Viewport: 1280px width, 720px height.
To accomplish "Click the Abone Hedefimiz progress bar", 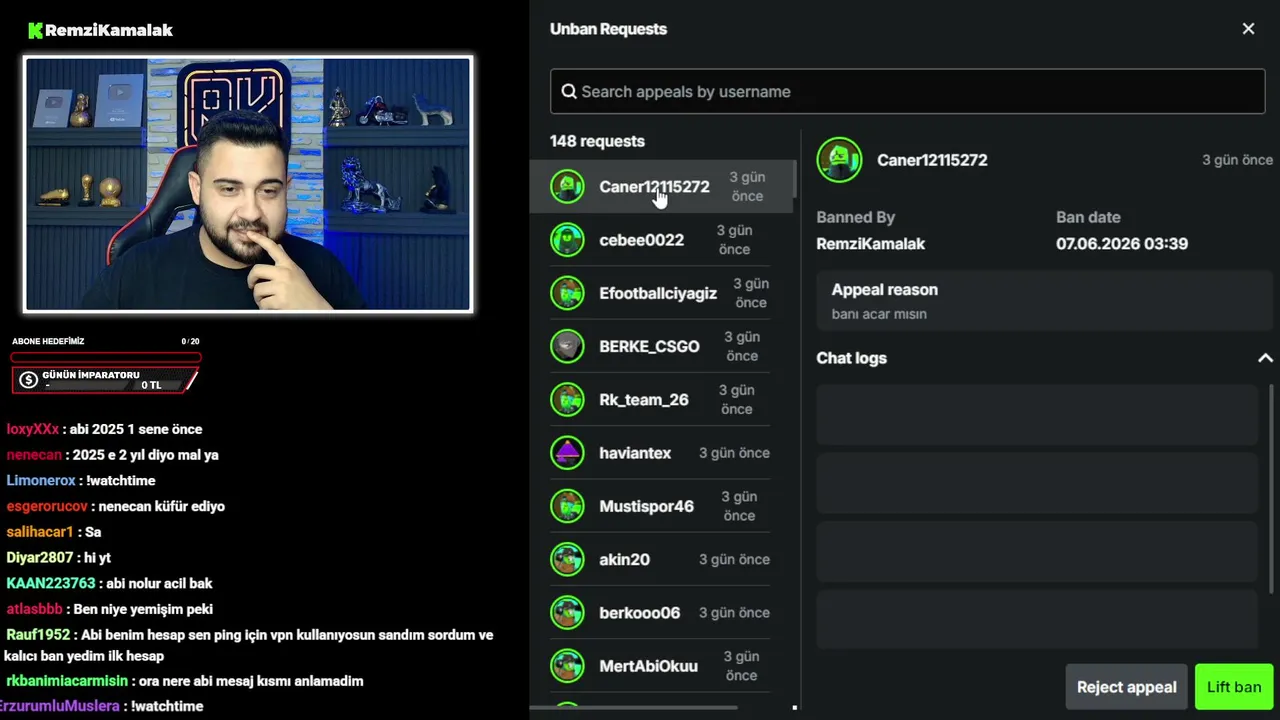I will (106, 358).
